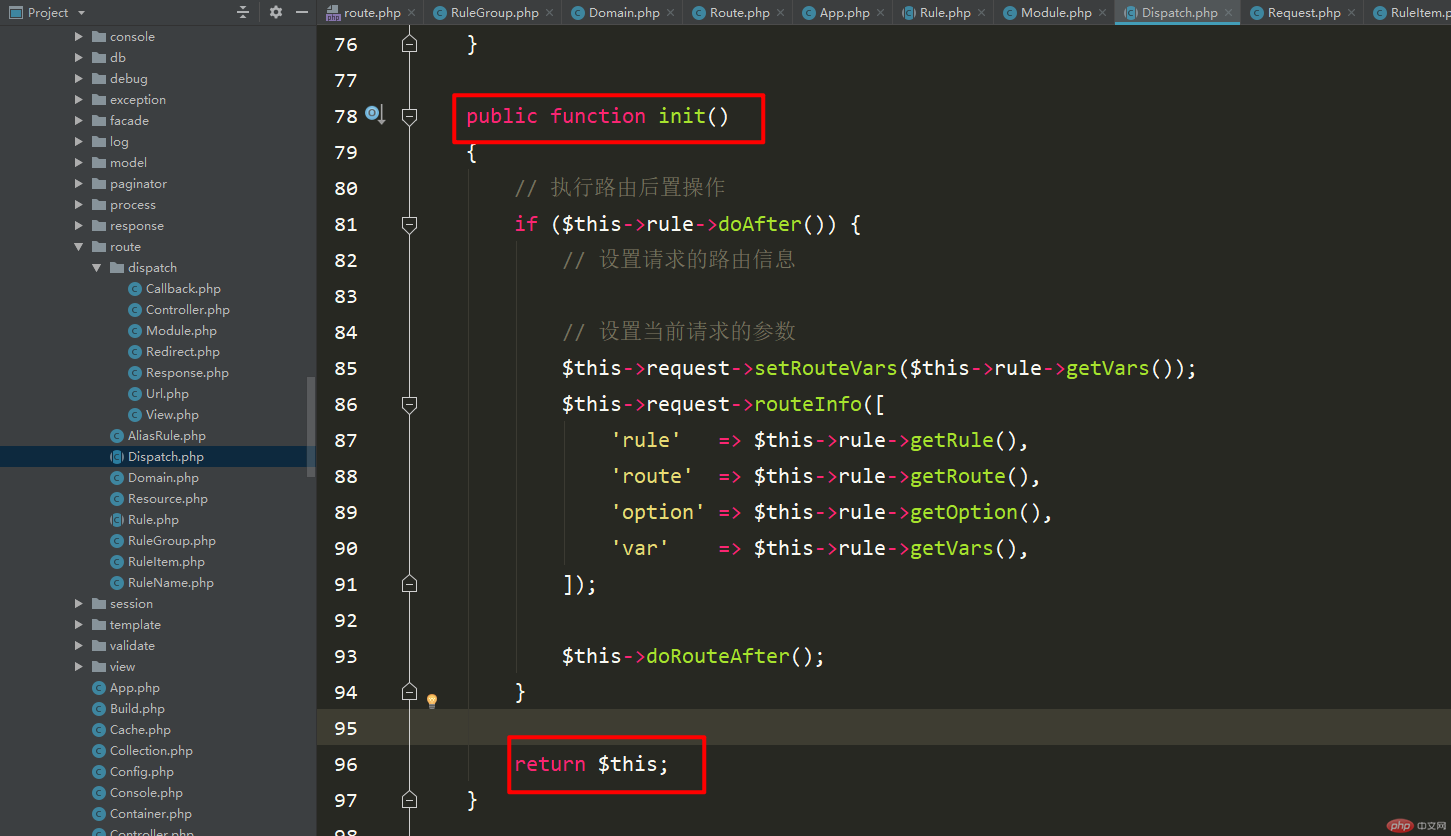Expand the facade folder

tap(79, 120)
